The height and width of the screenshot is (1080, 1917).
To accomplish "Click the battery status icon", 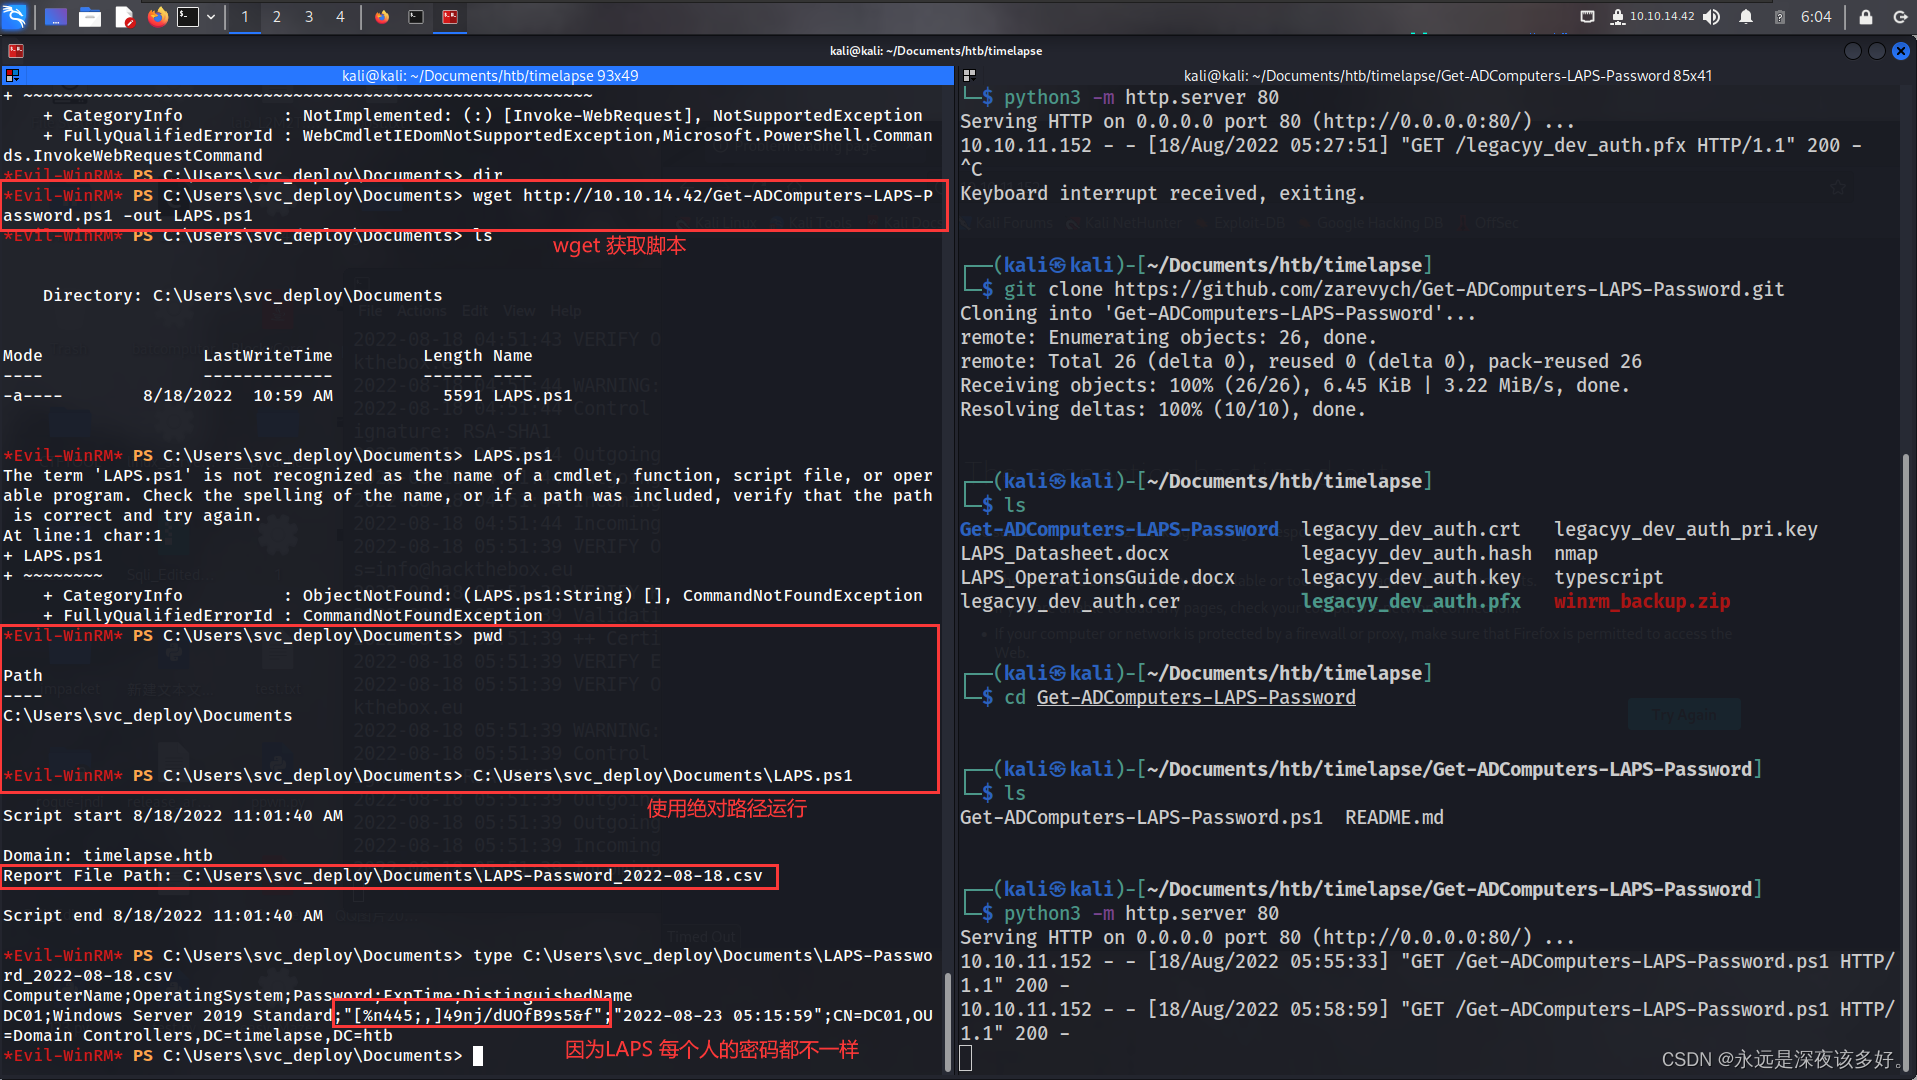I will point(1780,17).
